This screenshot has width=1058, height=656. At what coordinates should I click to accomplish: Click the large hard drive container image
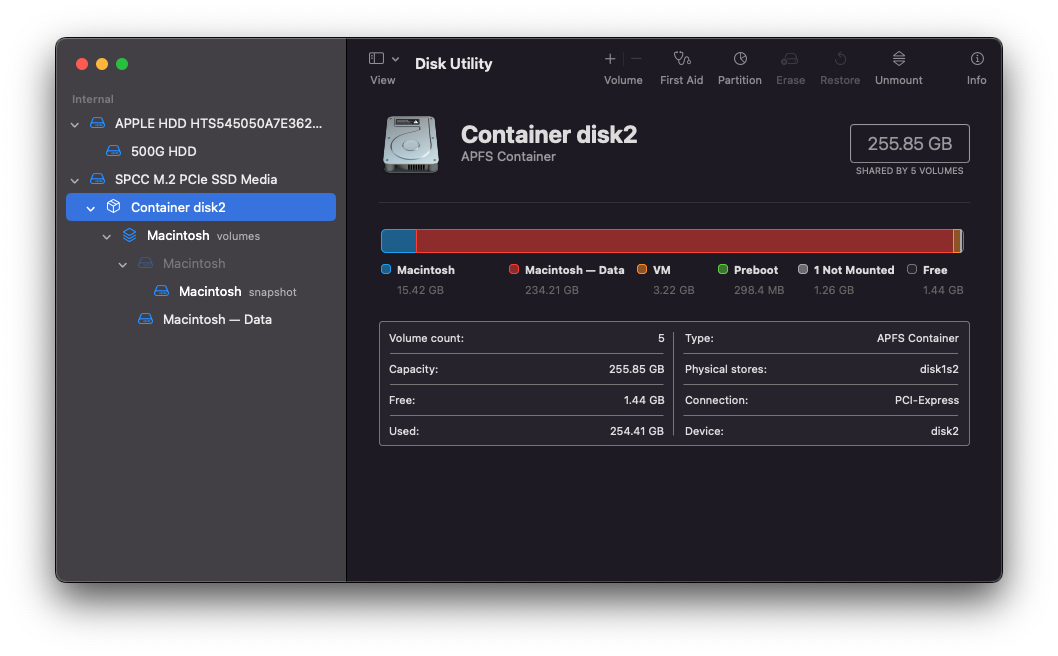(410, 143)
